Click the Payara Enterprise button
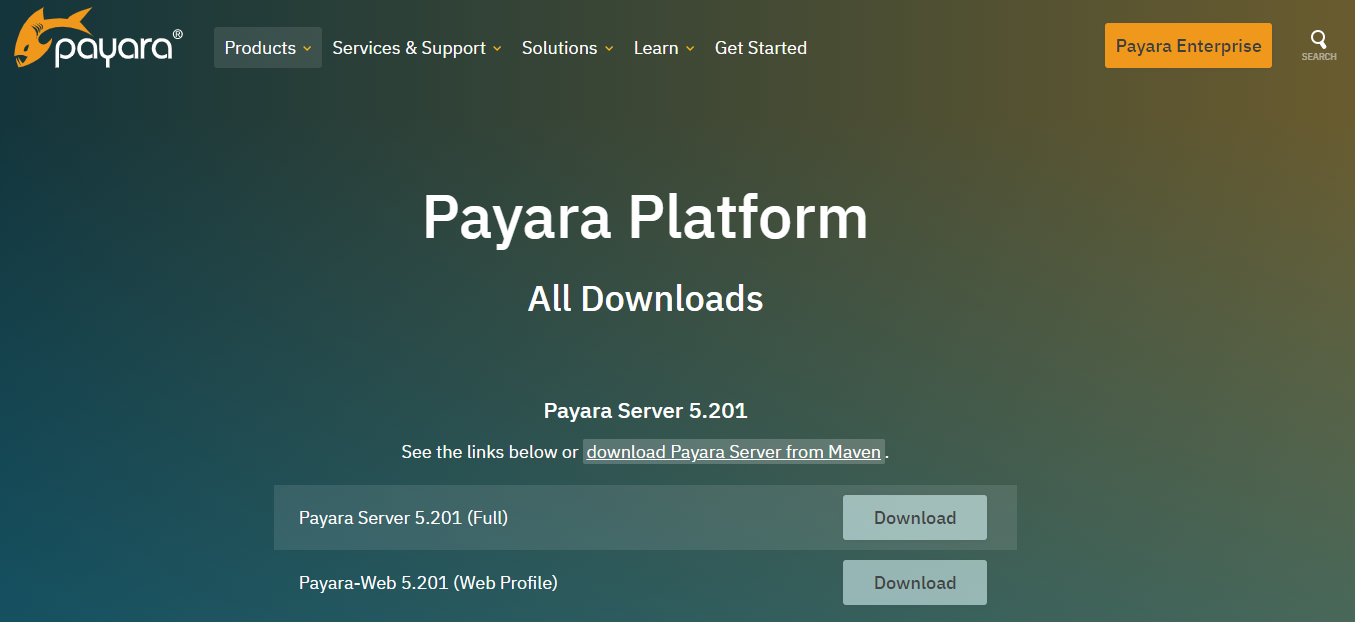Image resolution: width=1355 pixels, height=622 pixels. 1188,46
